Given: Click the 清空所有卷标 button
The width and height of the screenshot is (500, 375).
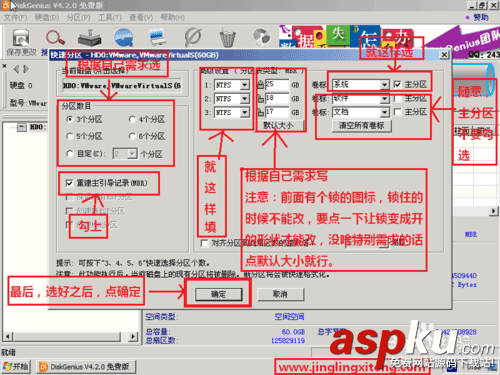Looking at the screenshot, I should [362, 126].
